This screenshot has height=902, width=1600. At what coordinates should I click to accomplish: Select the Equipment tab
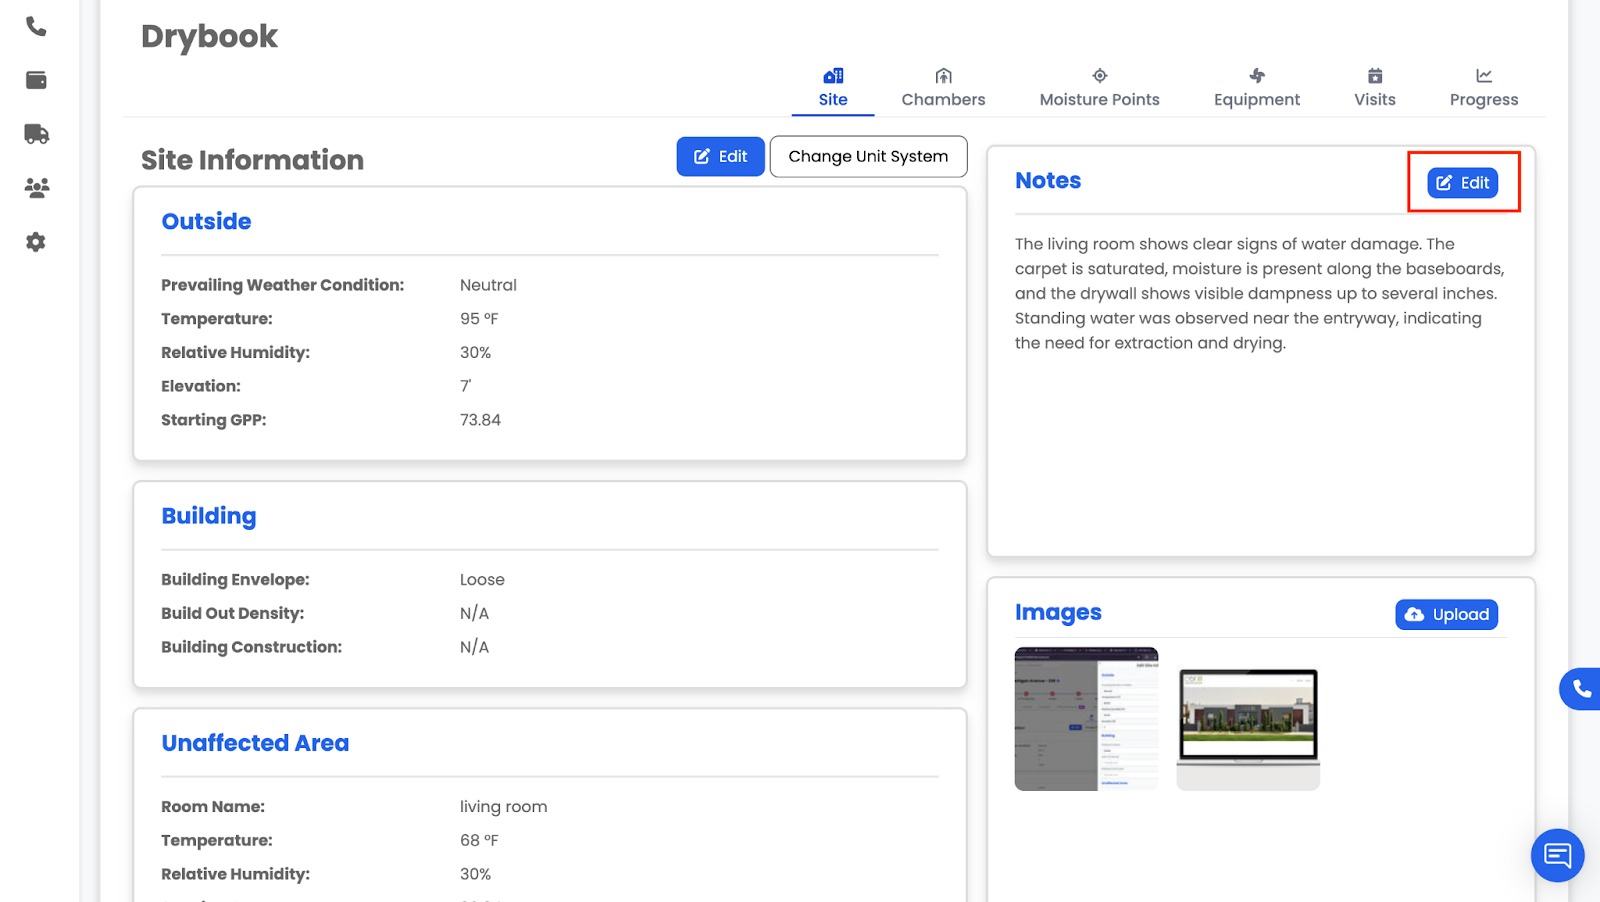[1256, 88]
